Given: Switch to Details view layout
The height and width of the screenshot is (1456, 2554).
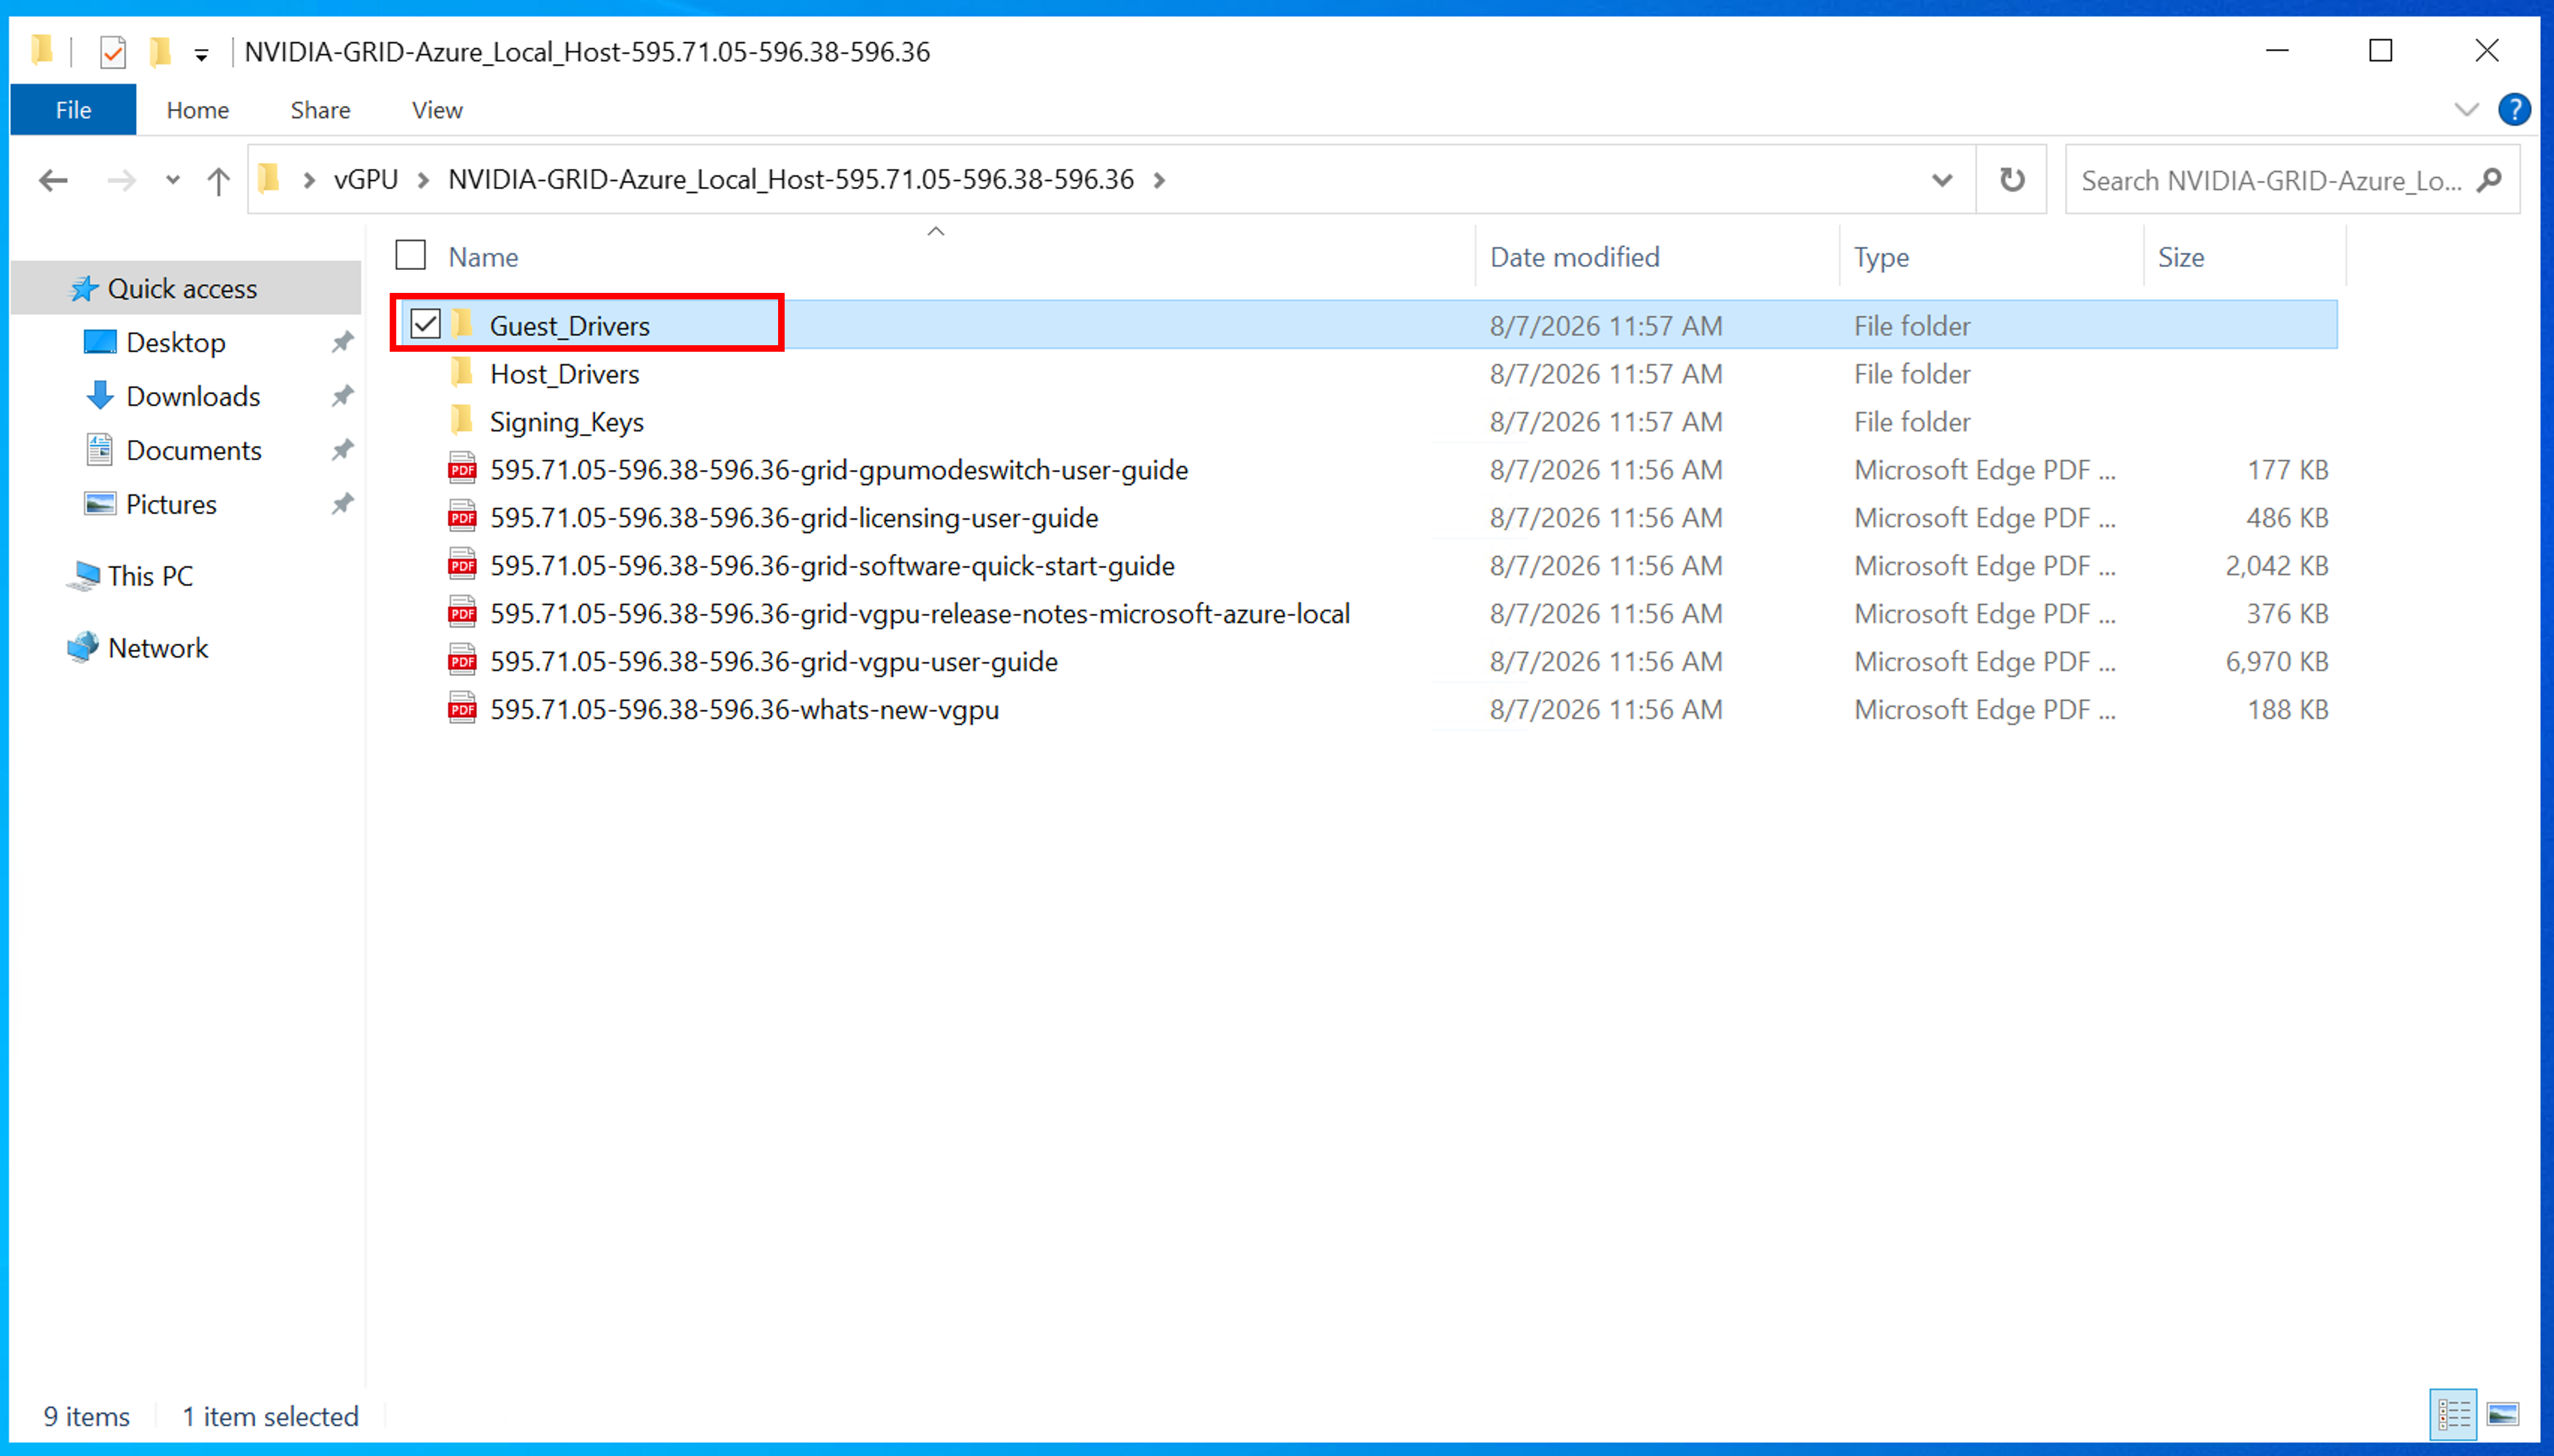Looking at the screenshot, I should [2453, 1414].
